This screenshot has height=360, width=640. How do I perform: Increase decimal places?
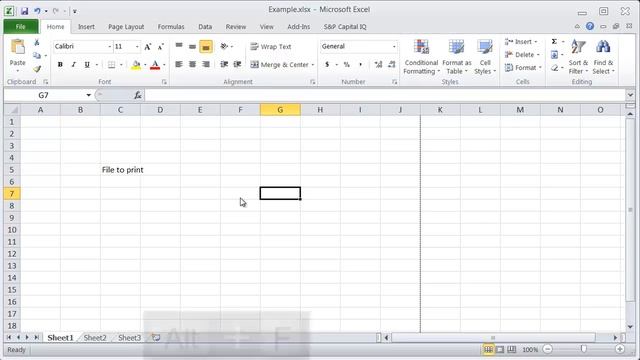pyautogui.click(x=378, y=64)
